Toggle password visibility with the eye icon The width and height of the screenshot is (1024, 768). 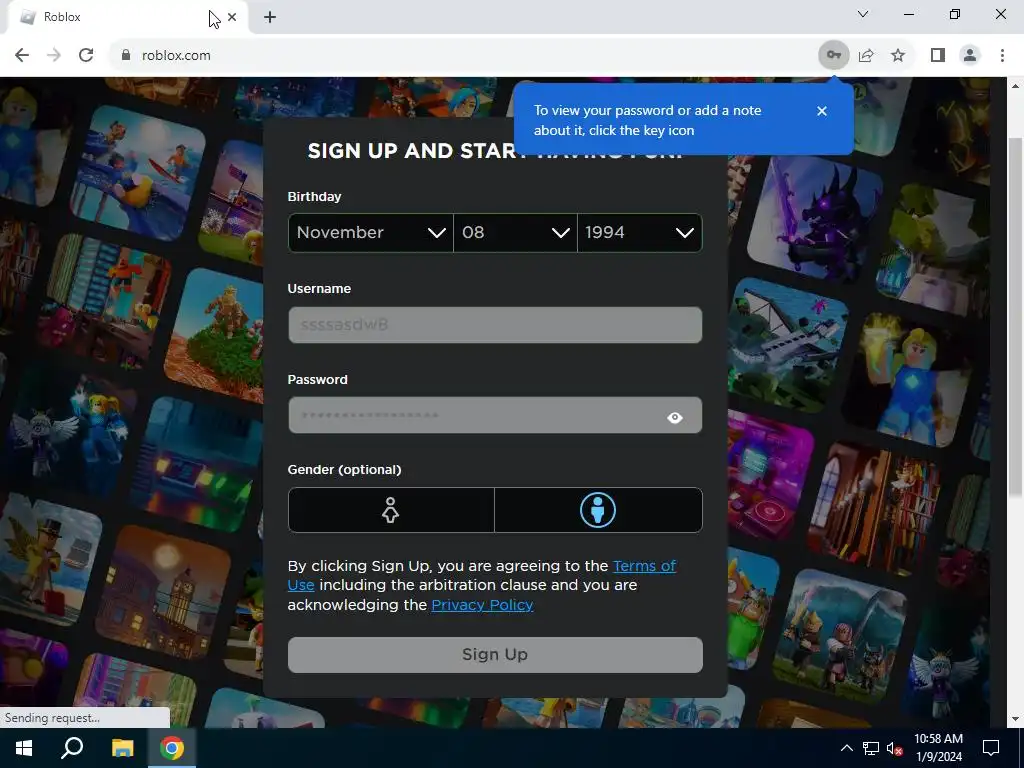coord(675,417)
